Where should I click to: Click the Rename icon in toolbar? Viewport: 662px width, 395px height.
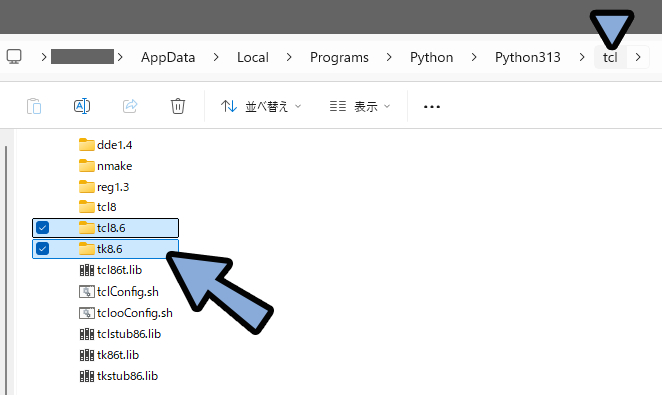click(x=82, y=106)
